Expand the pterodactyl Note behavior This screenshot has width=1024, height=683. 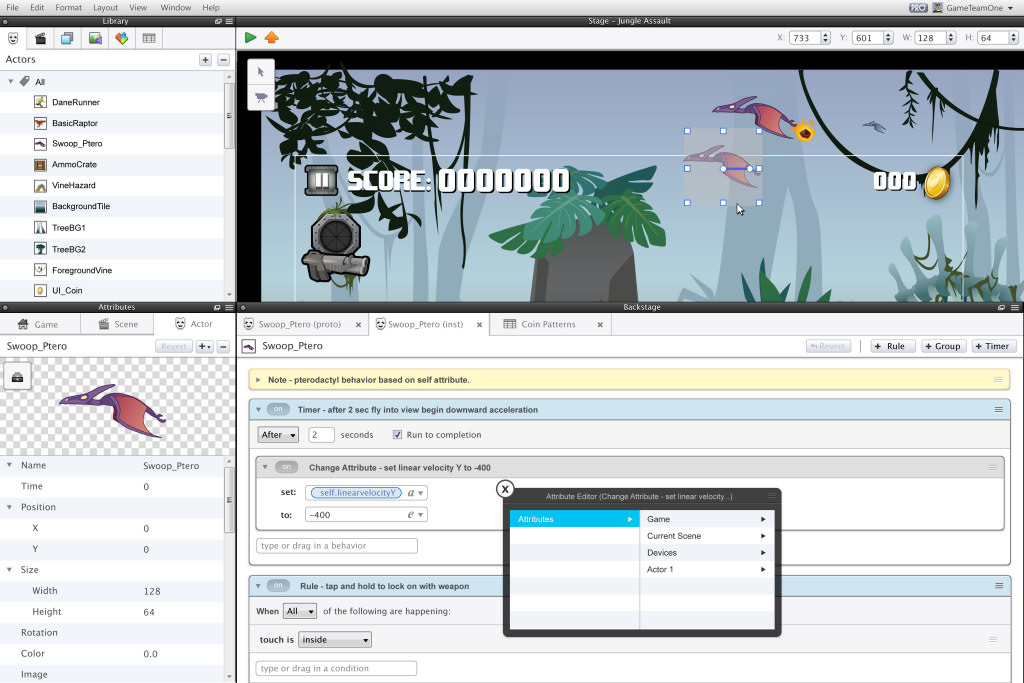pos(259,380)
